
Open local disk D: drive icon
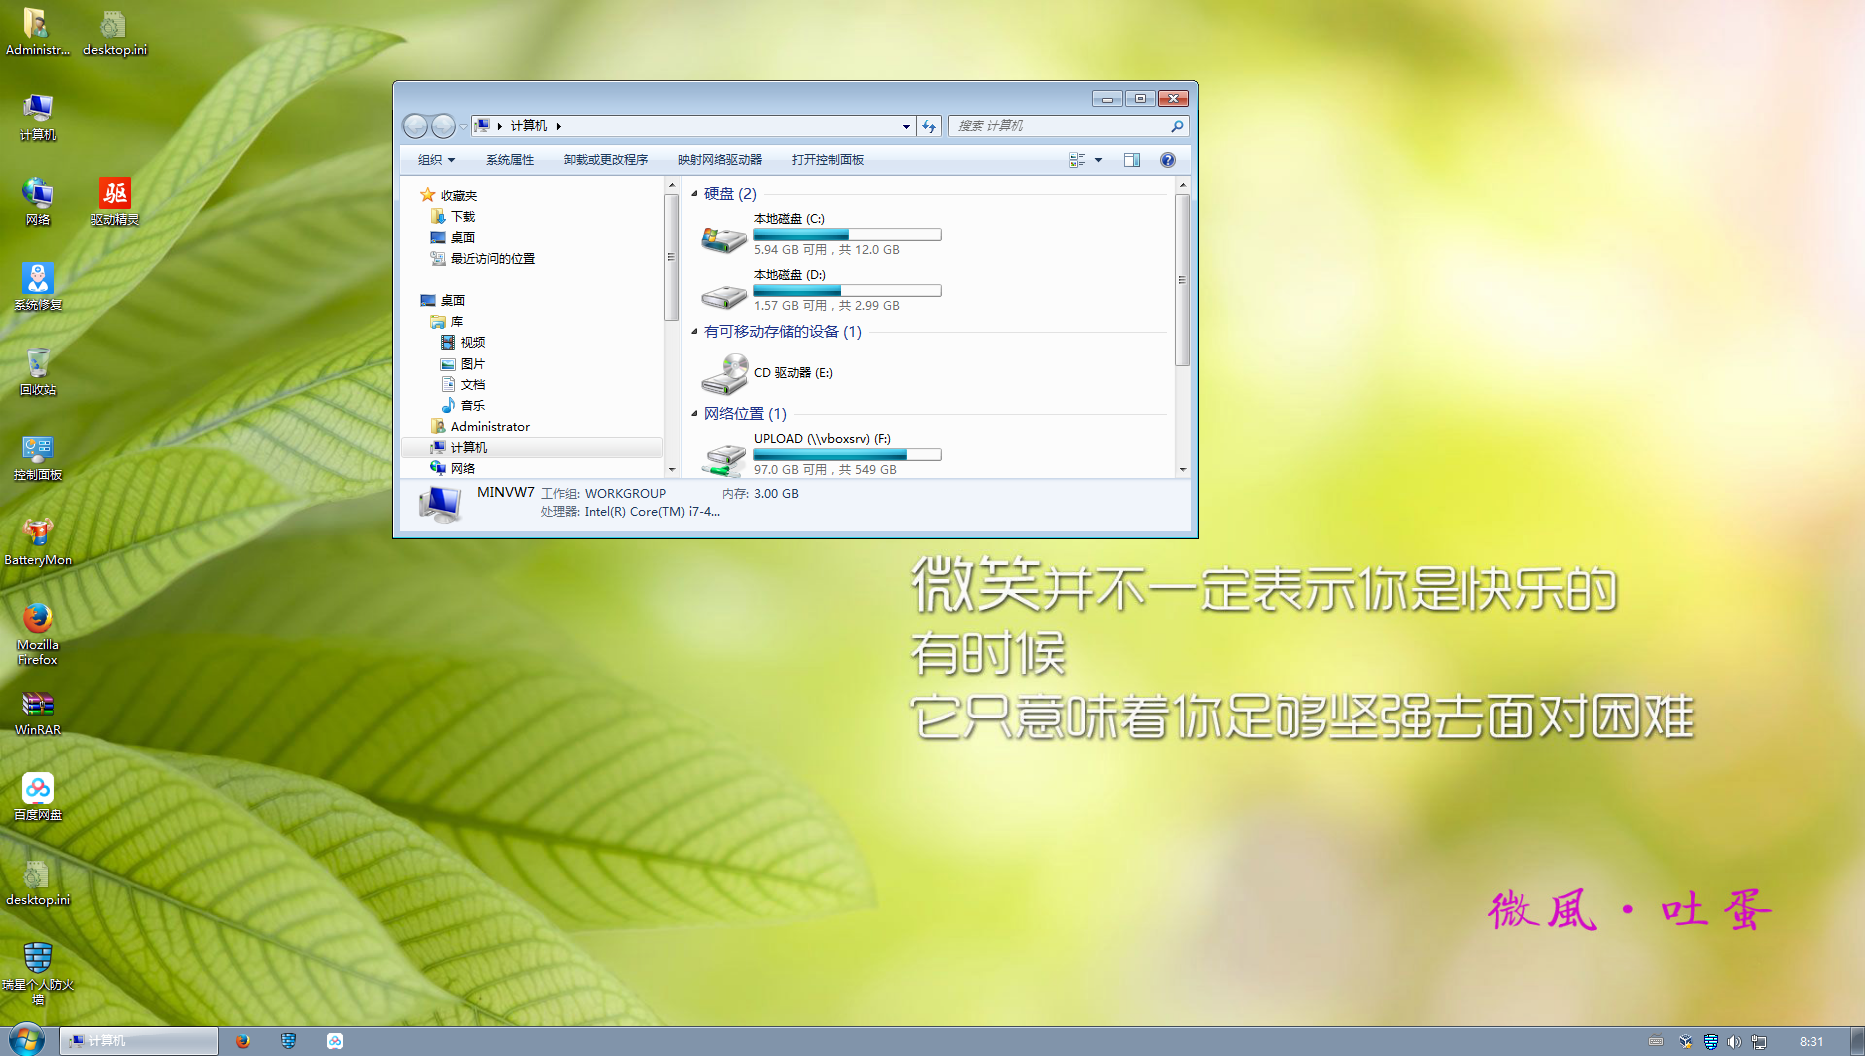724,295
